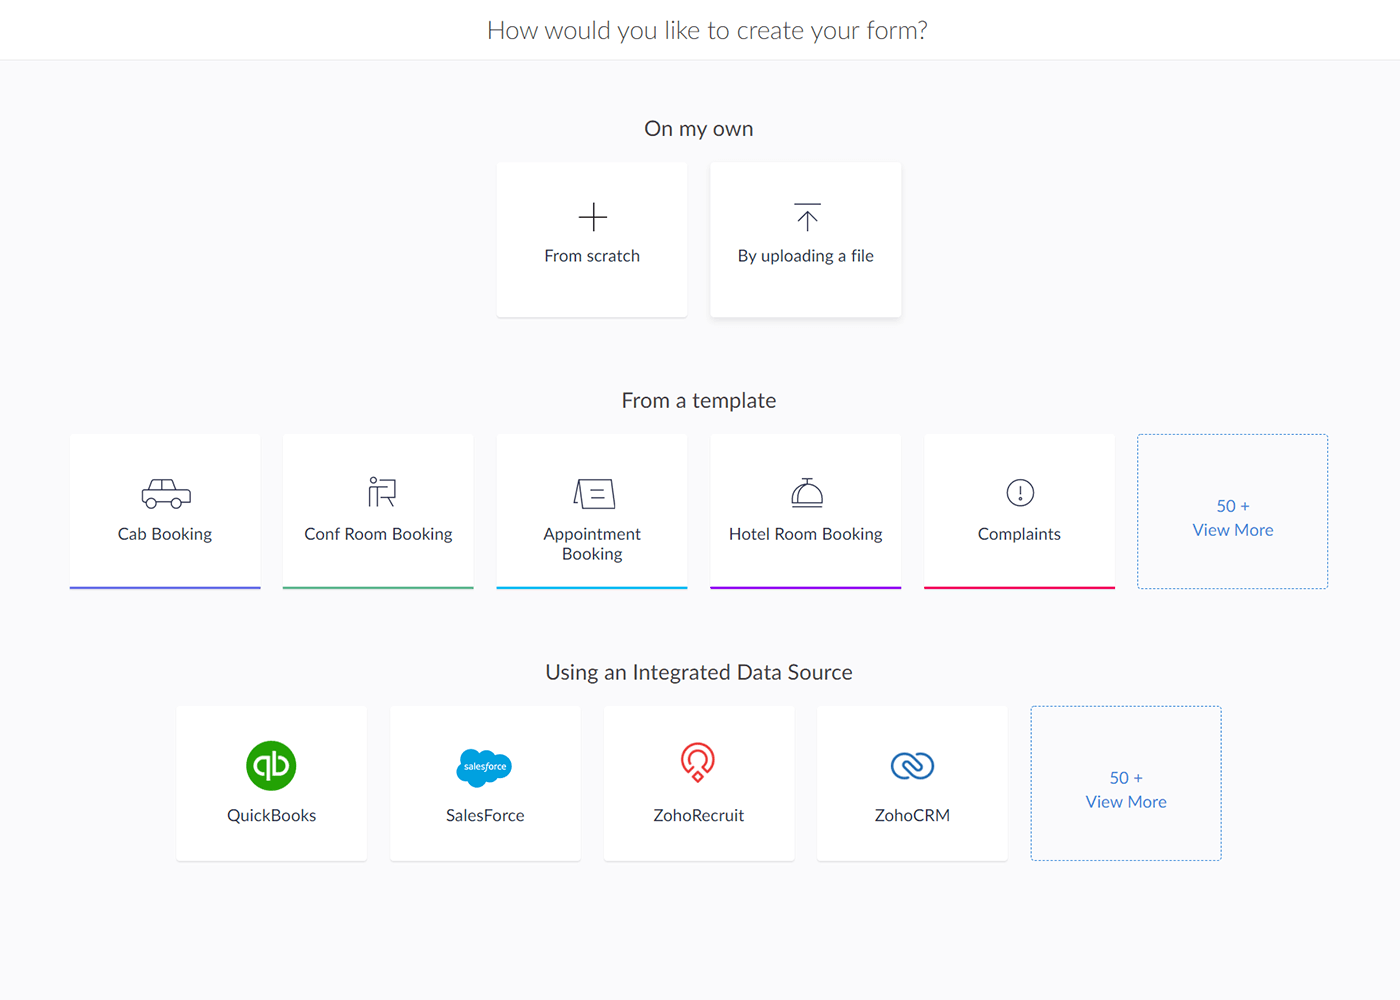
Task: Click the Salesforce cloud logo
Action: coord(485,766)
